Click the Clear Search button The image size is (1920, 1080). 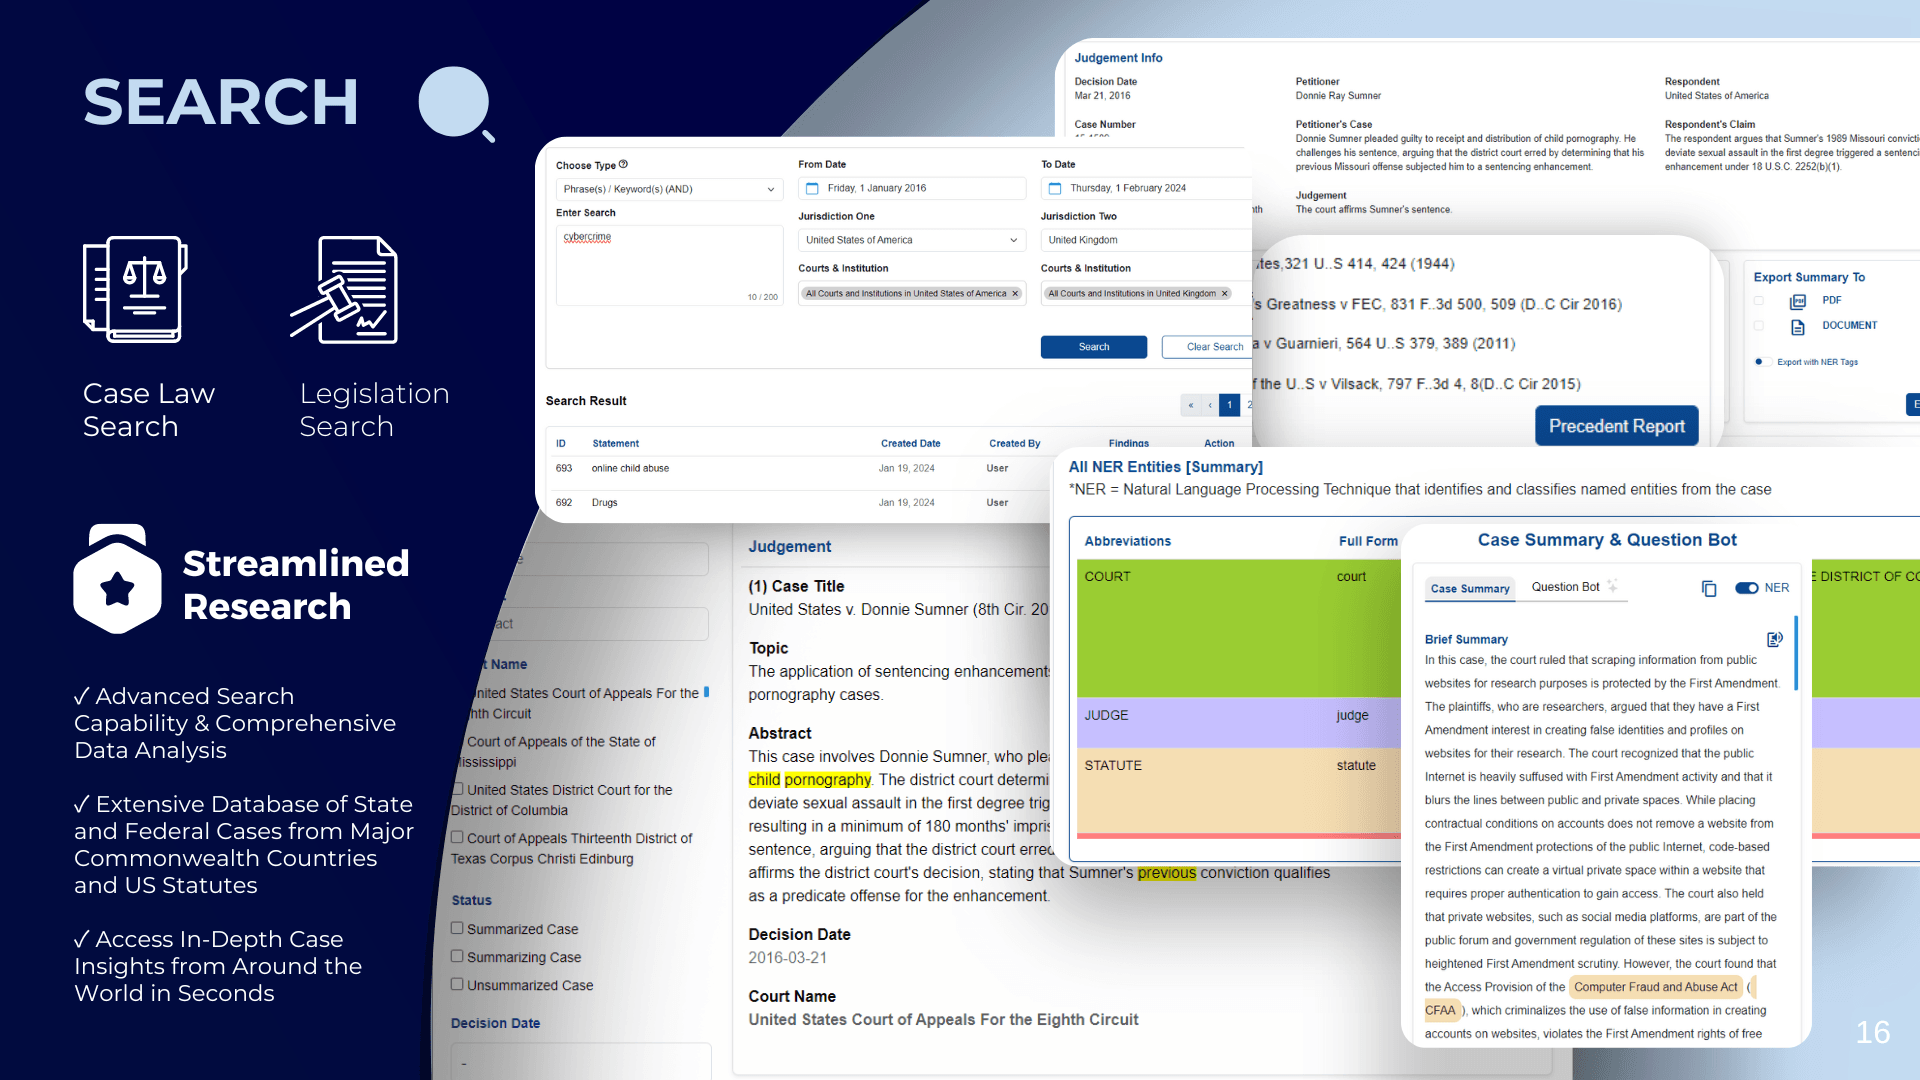point(1209,347)
